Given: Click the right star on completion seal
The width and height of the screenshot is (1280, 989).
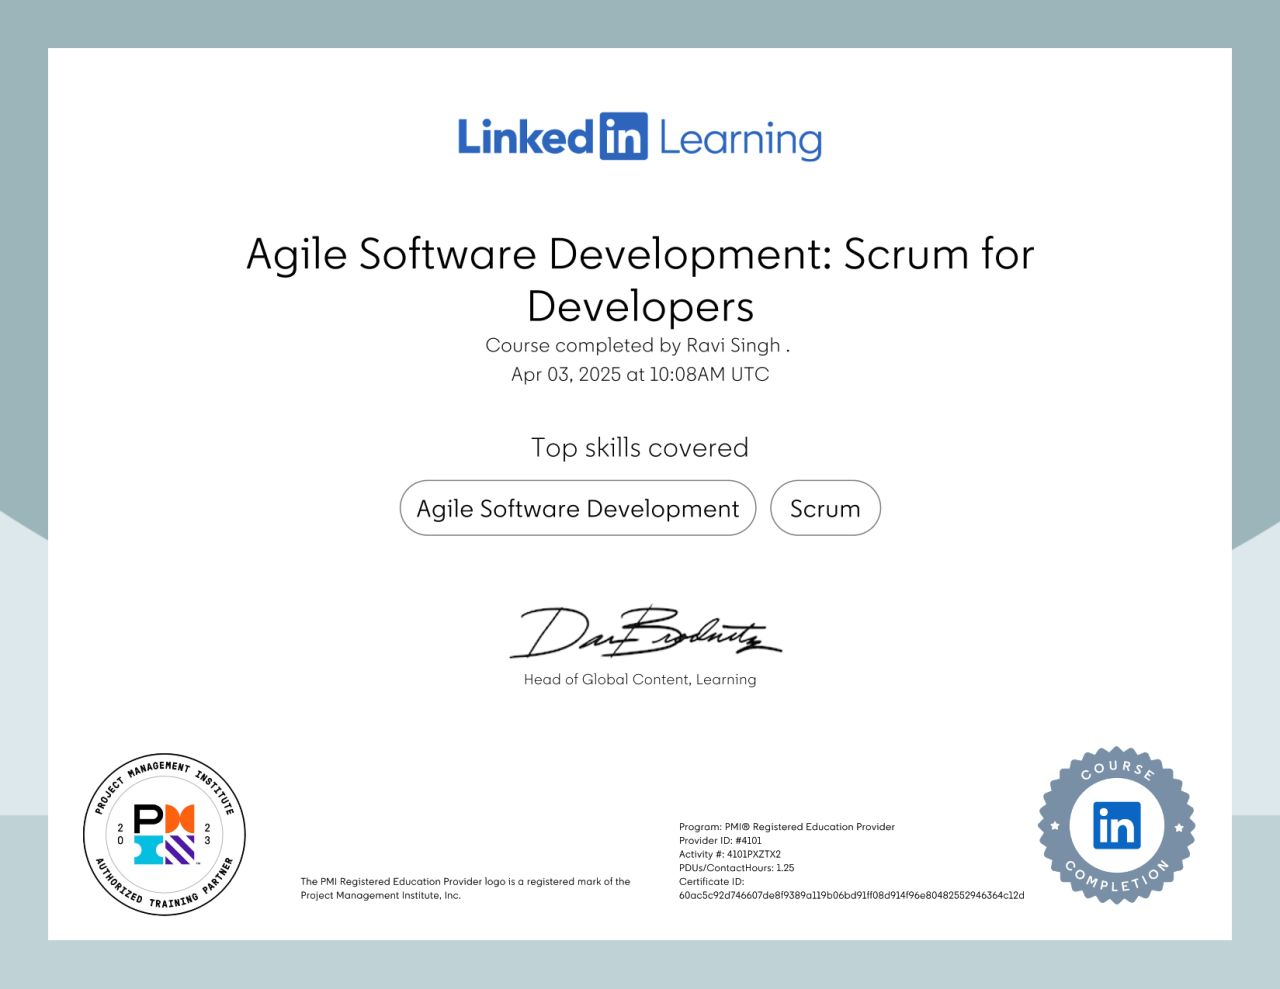Looking at the screenshot, I should point(1179,827).
